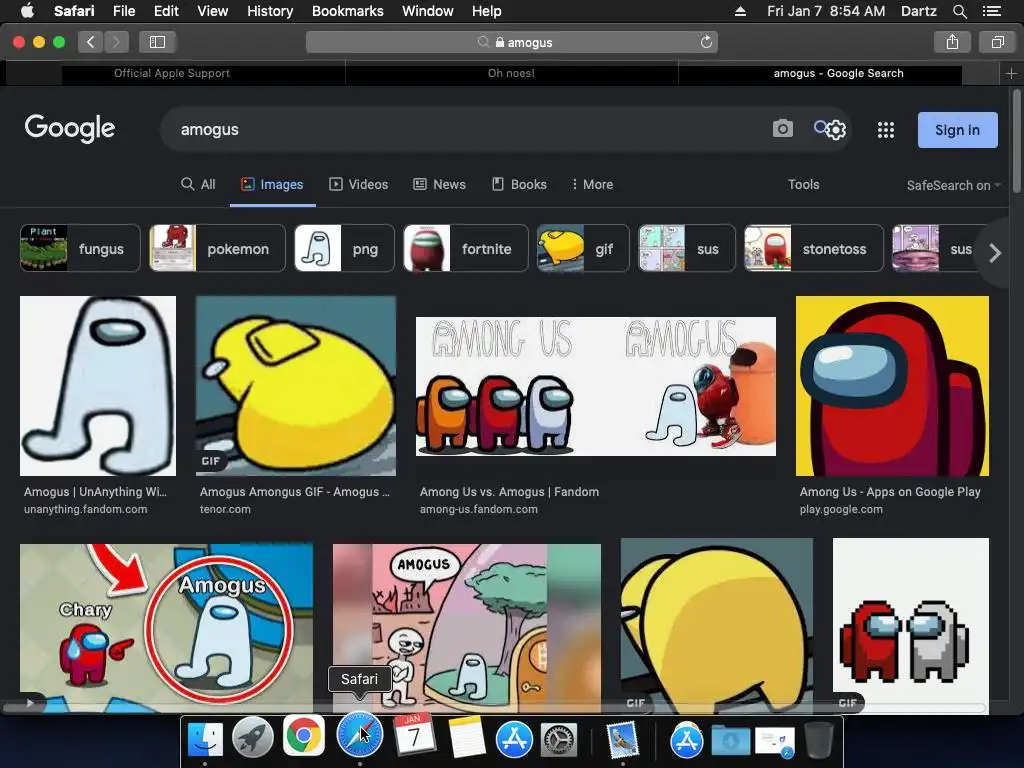This screenshot has height=768, width=1024.
Task: Open Notification Center list icon
Action: [x=991, y=11]
